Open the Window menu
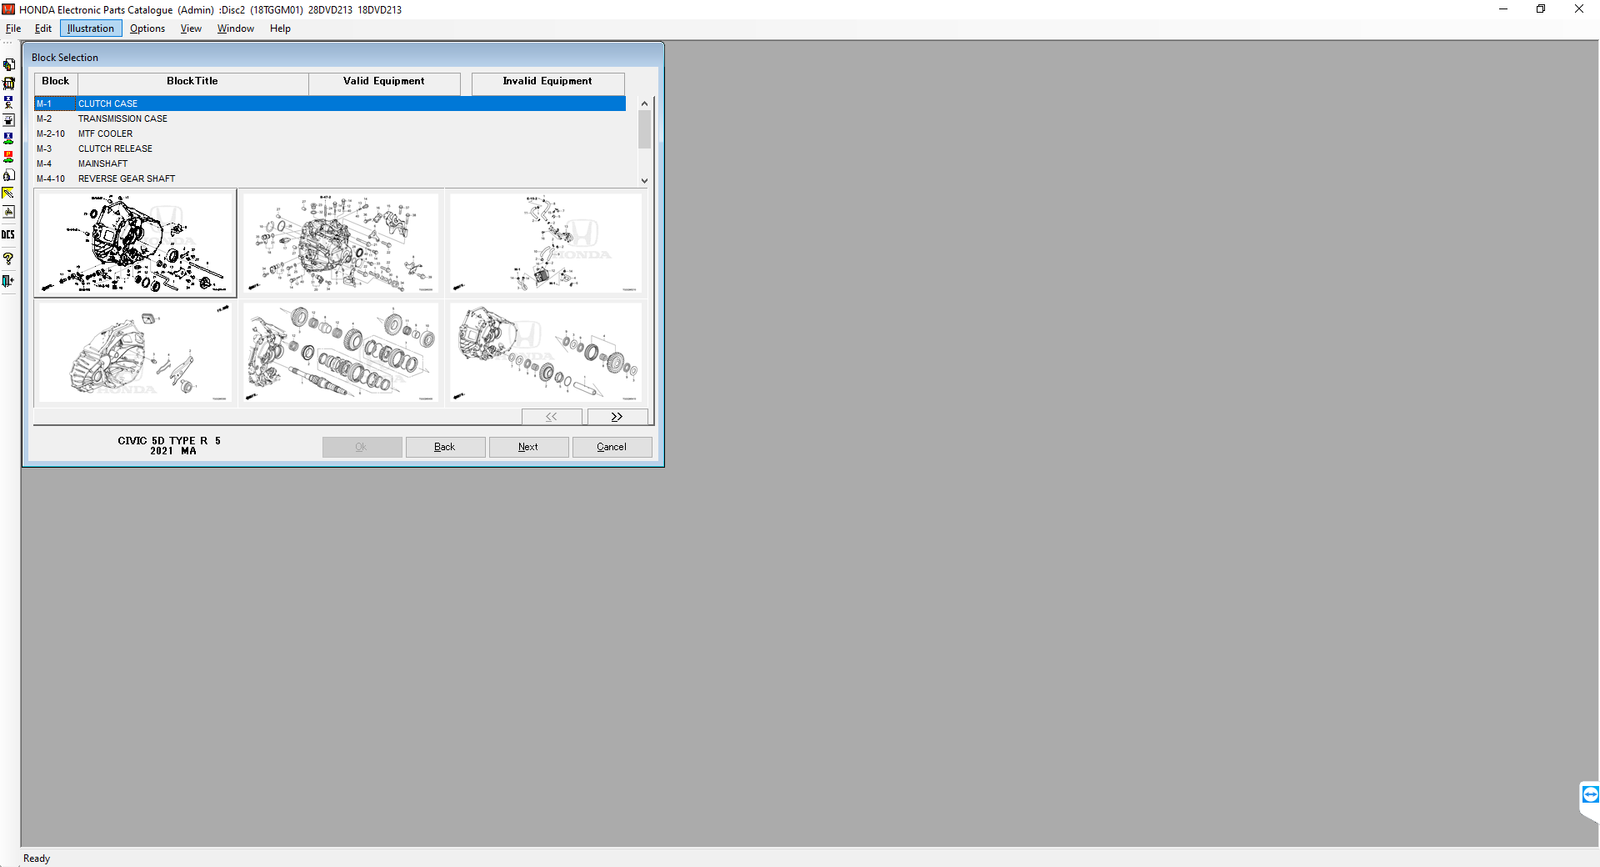 pos(236,29)
